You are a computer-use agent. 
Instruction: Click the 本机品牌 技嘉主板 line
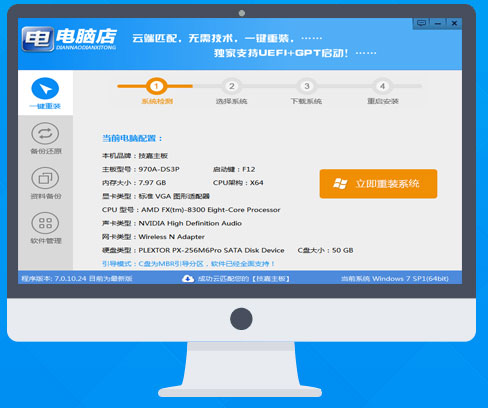(x=135, y=156)
